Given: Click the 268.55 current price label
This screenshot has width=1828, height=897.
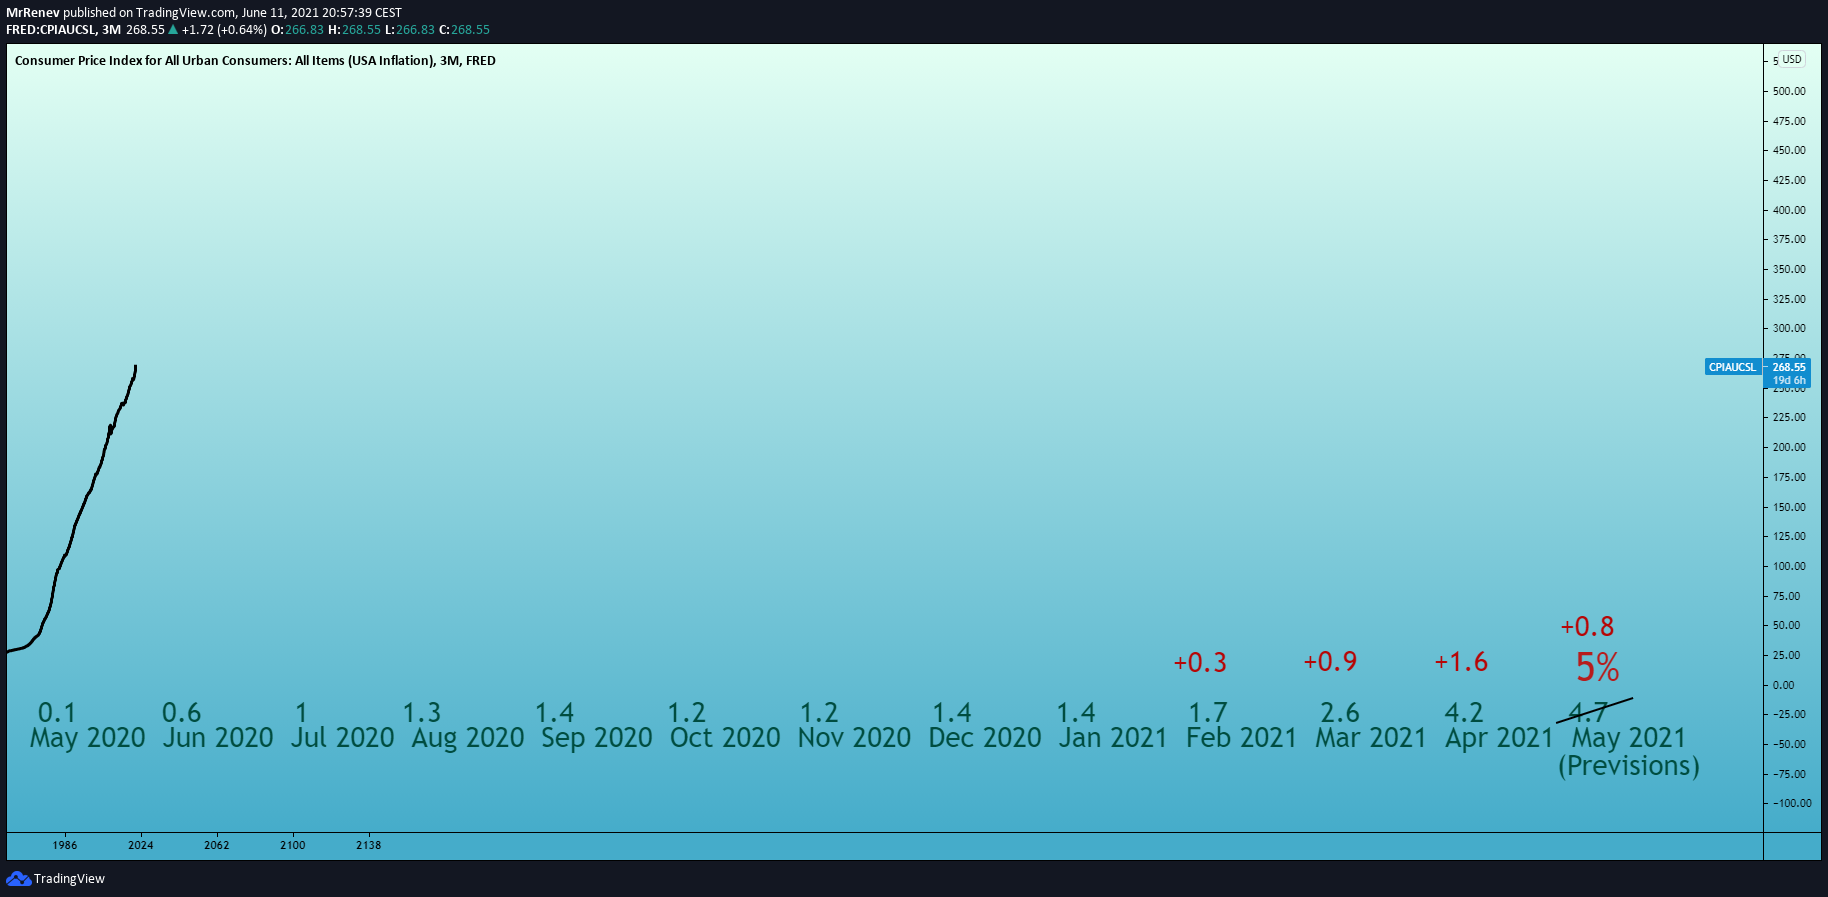Looking at the screenshot, I should (x=1789, y=367).
